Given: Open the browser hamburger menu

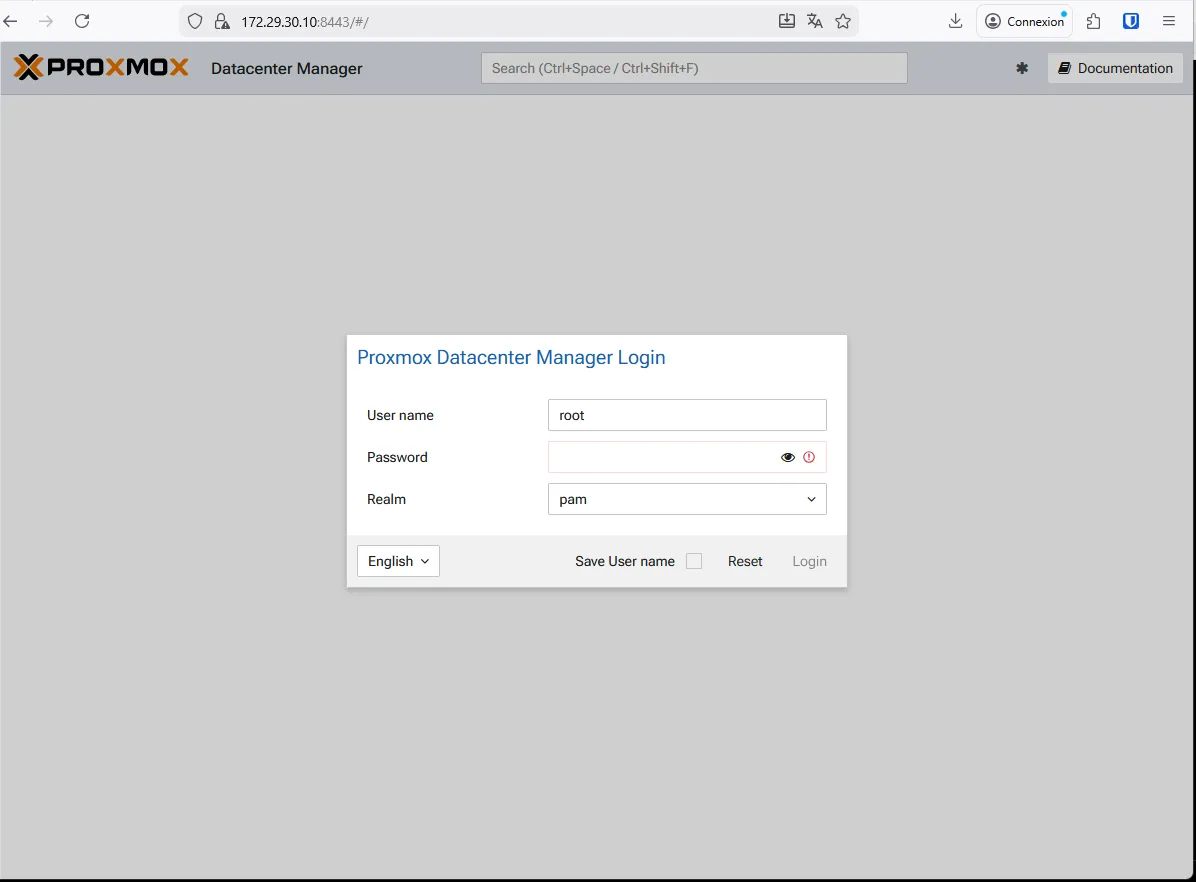Looking at the screenshot, I should coord(1169,21).
